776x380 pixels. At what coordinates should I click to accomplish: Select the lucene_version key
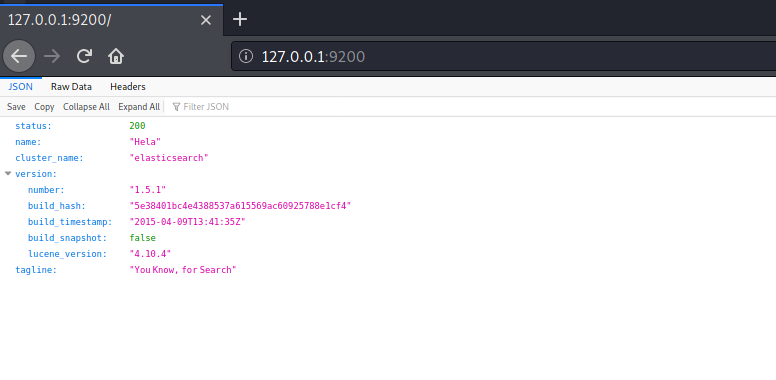point(67,254)
